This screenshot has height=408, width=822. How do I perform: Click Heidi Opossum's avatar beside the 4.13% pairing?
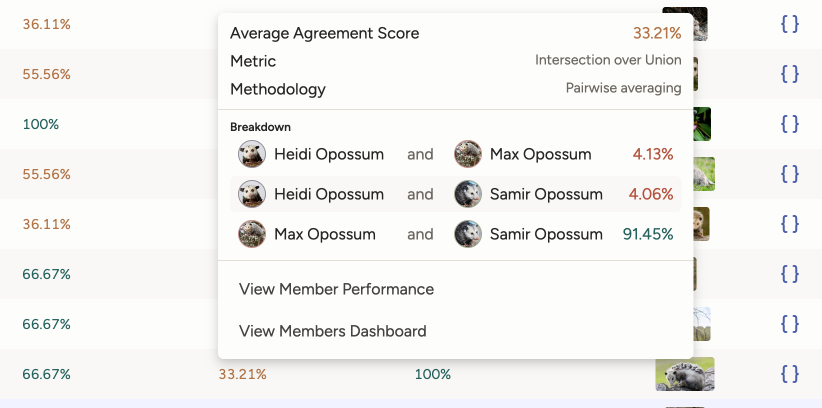click(x=251, y=154)
